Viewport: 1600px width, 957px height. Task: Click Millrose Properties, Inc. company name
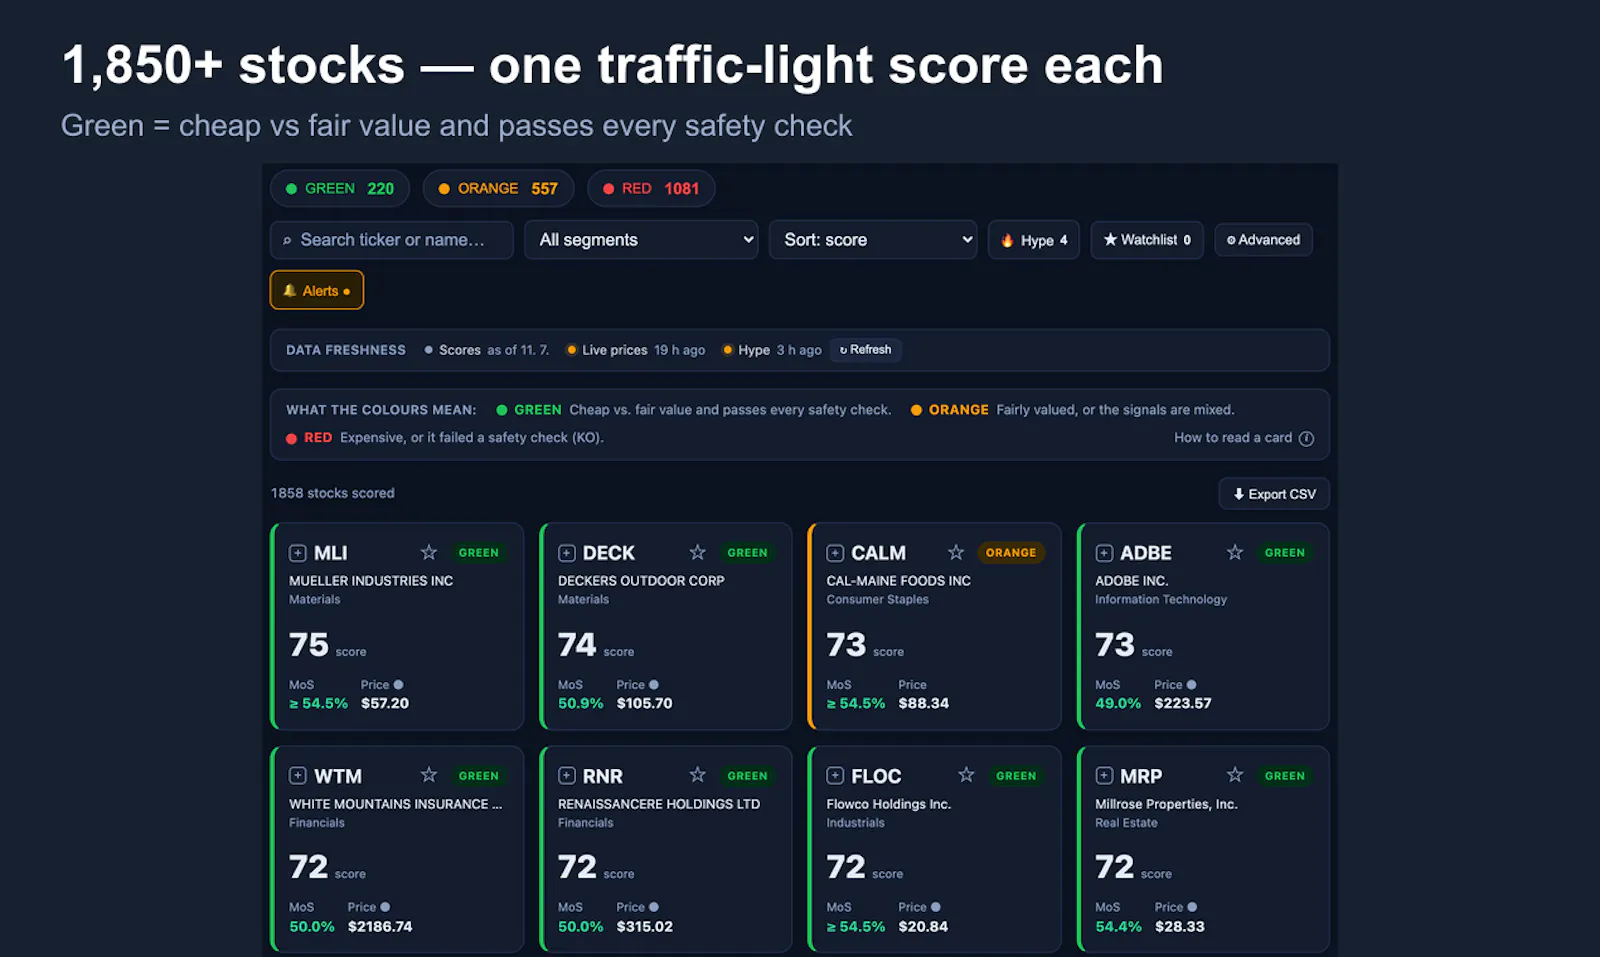pos(1166,804)
